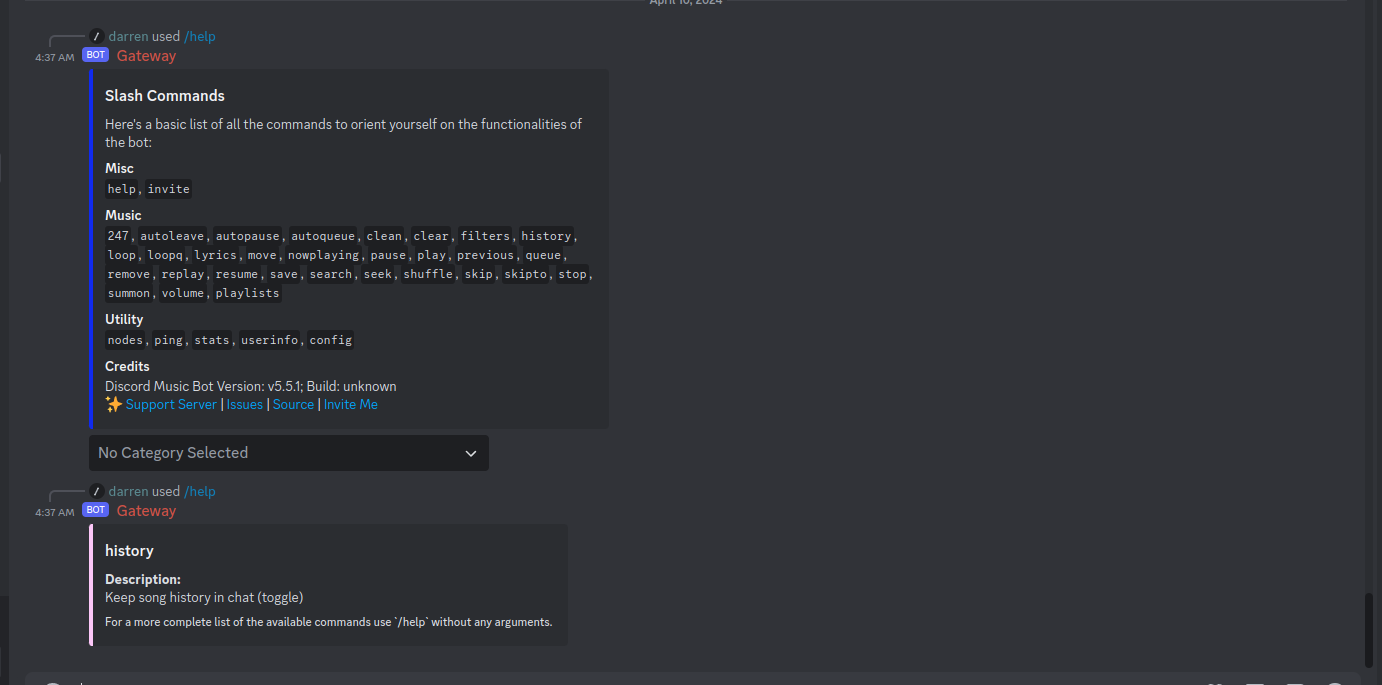Click the "userinfo" command tag
The height and width of the screenshot is (685, 1382).
(269, 340)
